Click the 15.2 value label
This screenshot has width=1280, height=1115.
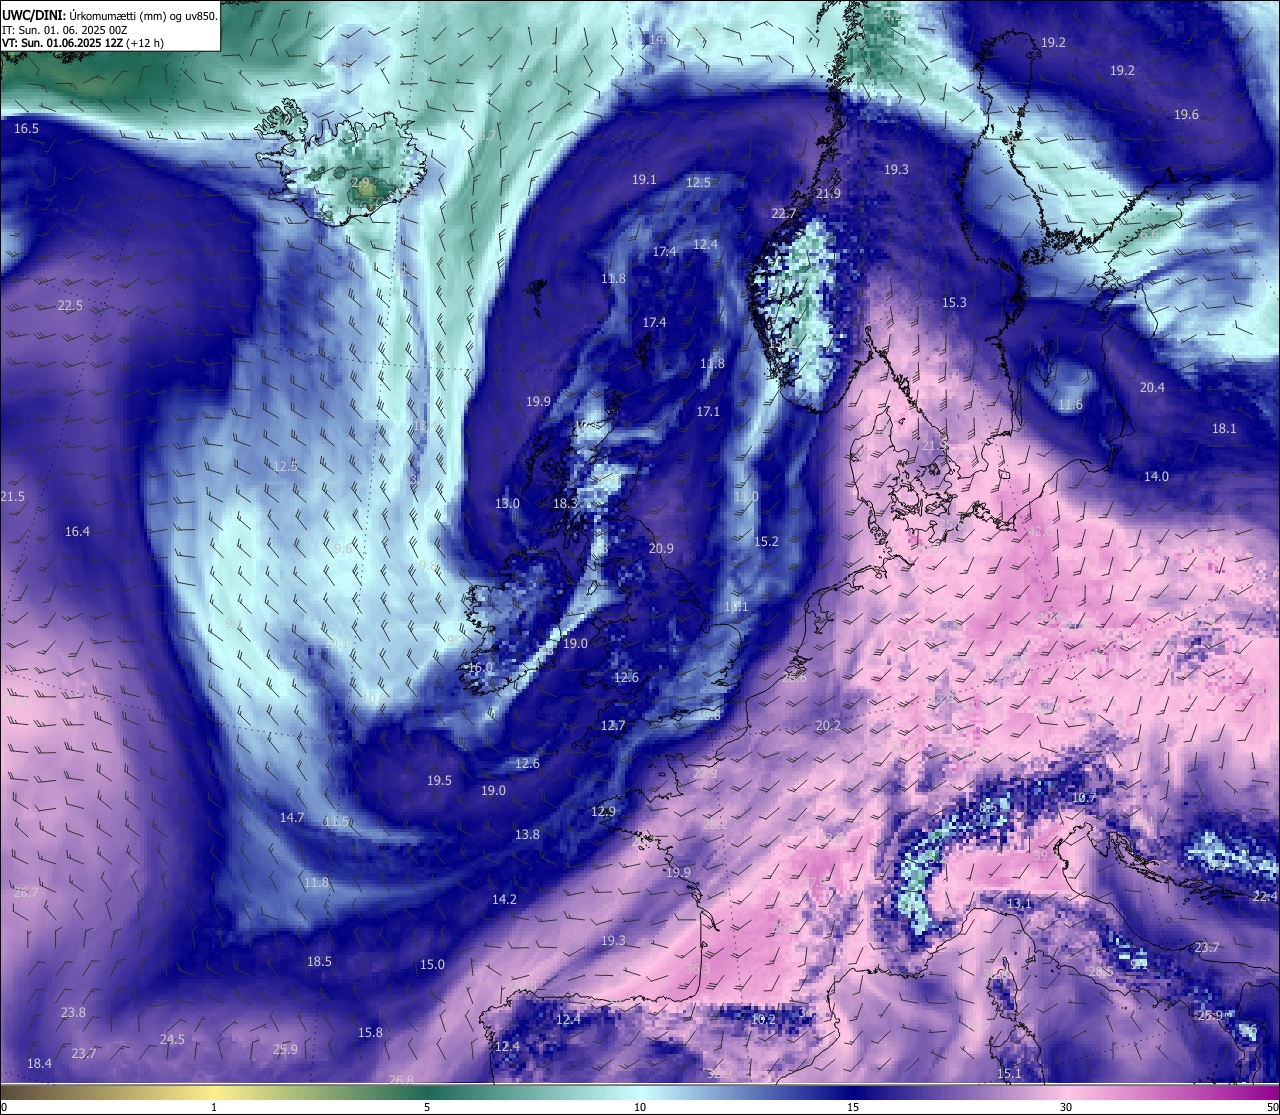point(766,542)
